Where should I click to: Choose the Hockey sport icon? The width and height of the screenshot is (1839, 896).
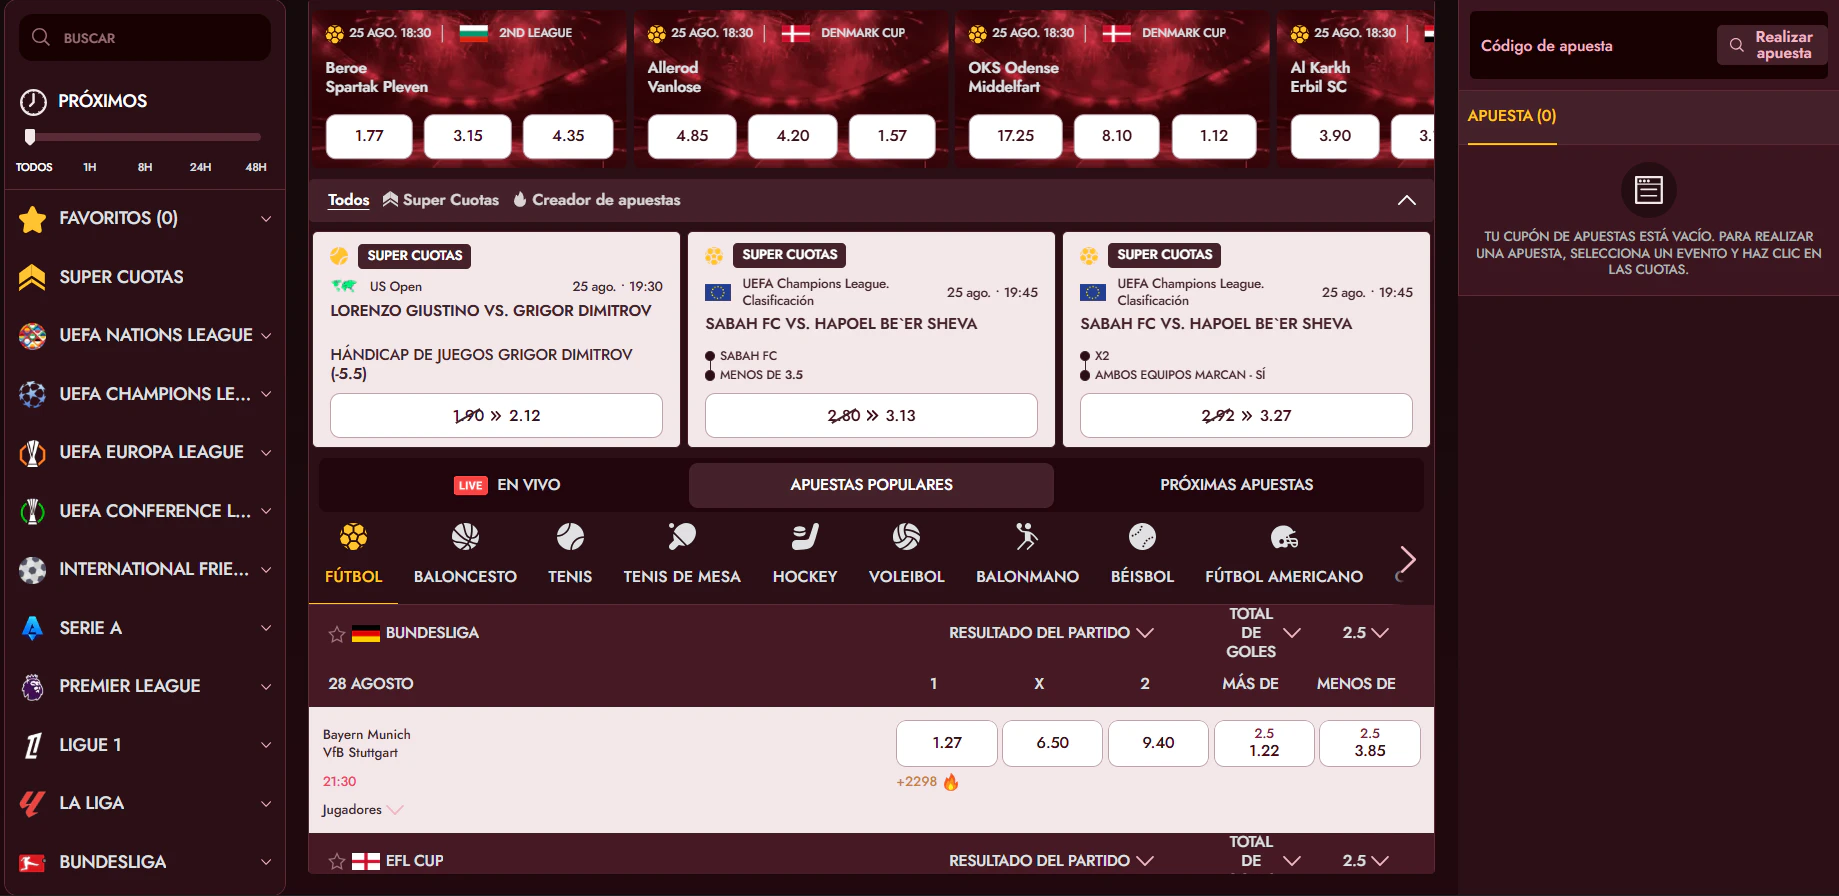click(x=805, y=537)
